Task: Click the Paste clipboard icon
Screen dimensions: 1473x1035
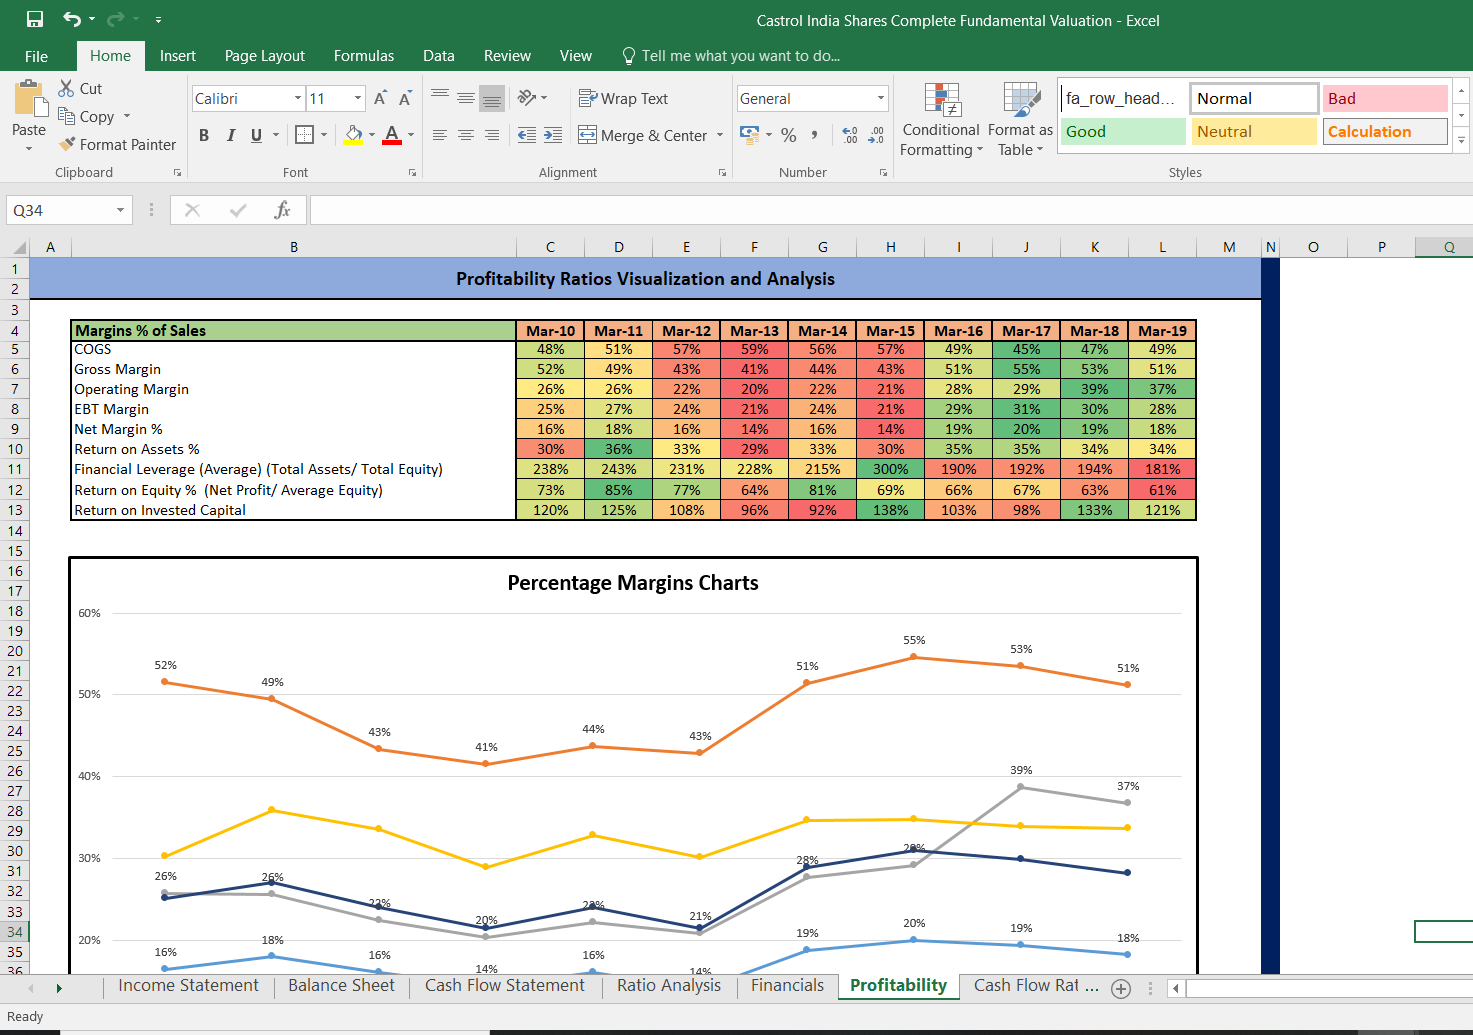Action: [30, 99]
